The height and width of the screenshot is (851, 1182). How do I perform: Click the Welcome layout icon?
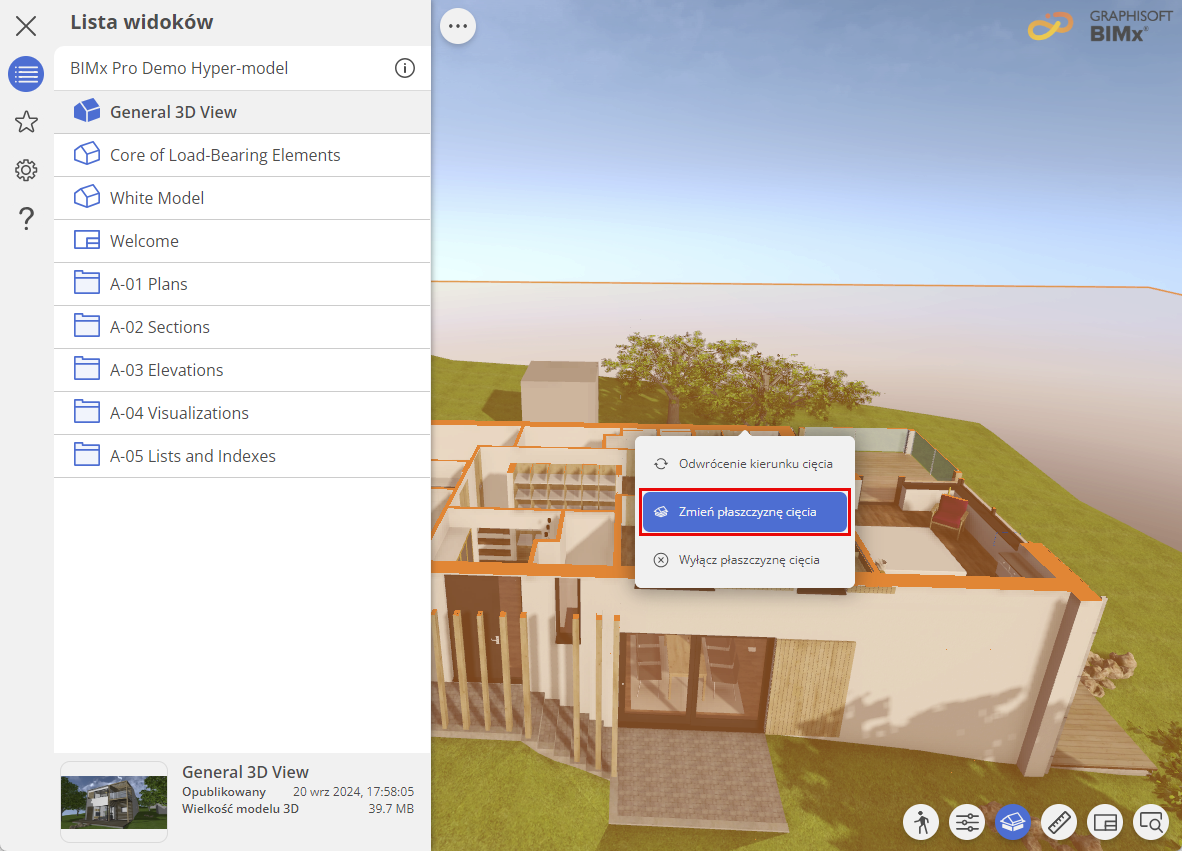(87, 240)
